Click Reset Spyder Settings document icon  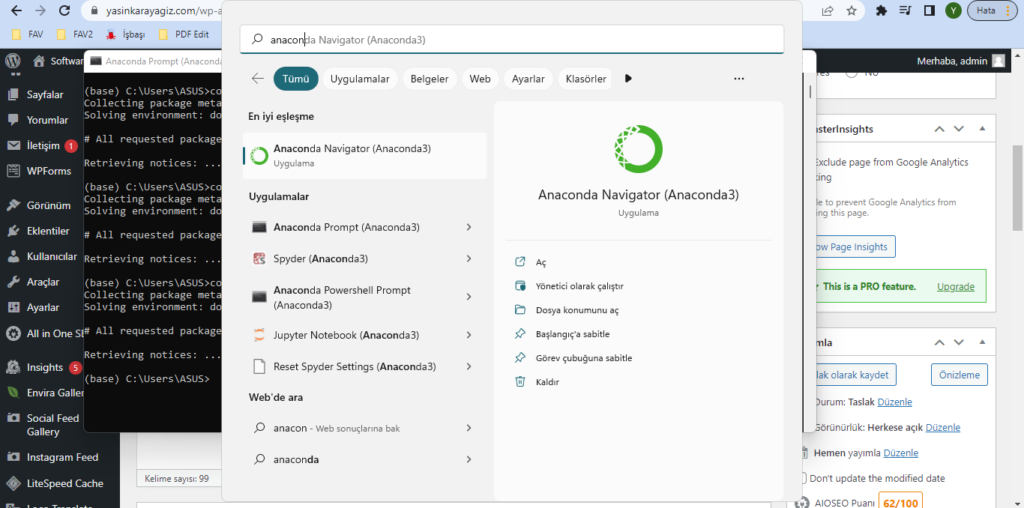(x=259, y=366)
